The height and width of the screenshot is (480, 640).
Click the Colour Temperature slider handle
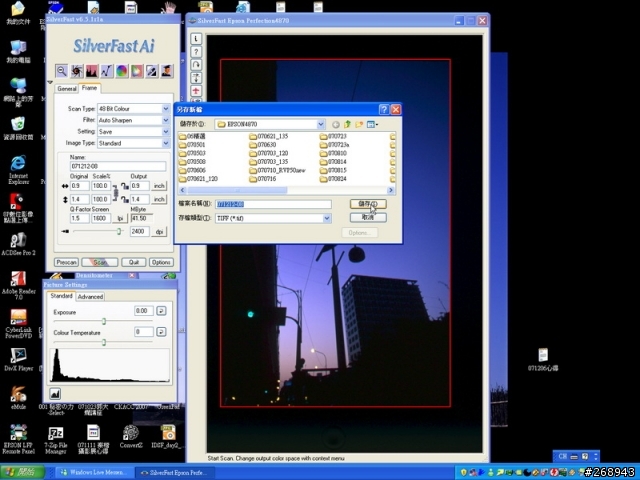point(104,342)
